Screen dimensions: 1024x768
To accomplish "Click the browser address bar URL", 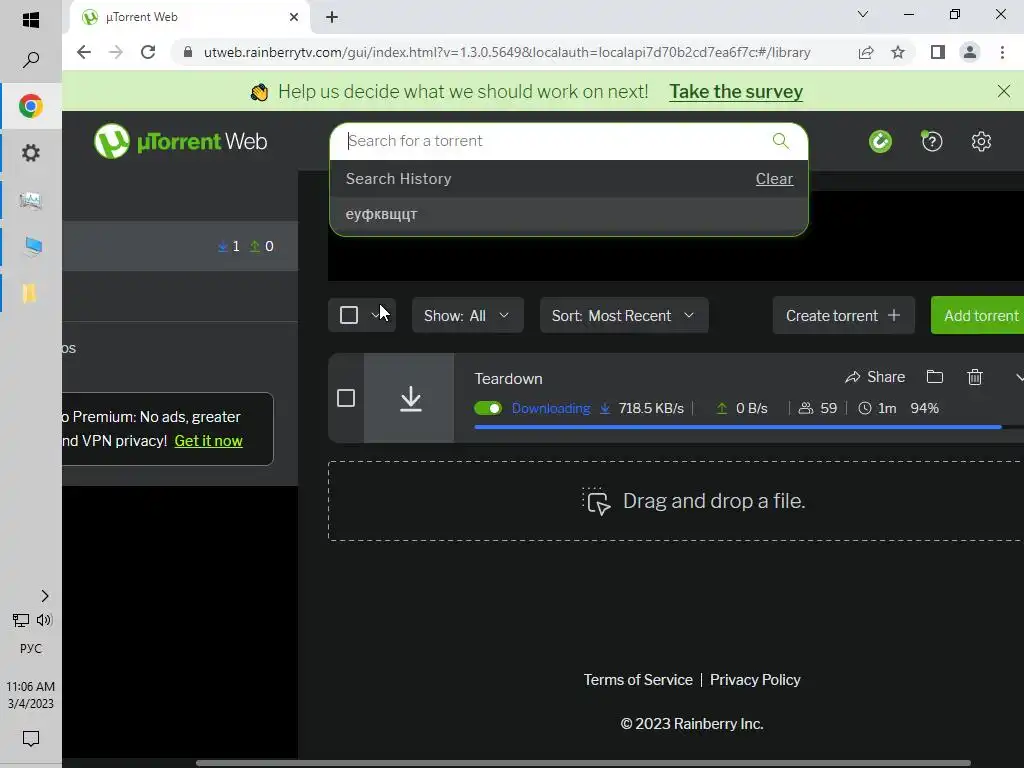I will tap(507, 52).
